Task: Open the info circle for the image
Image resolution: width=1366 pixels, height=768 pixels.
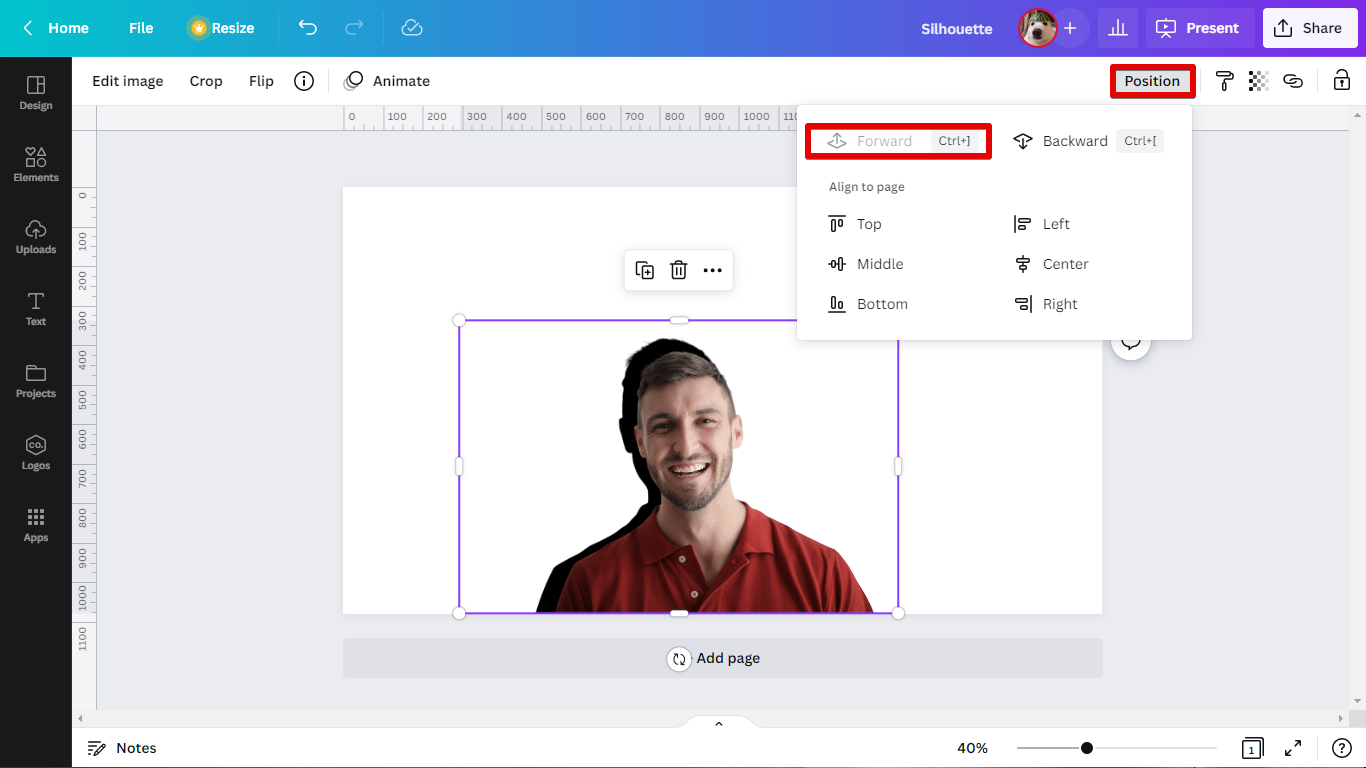Action: (304, 81)
